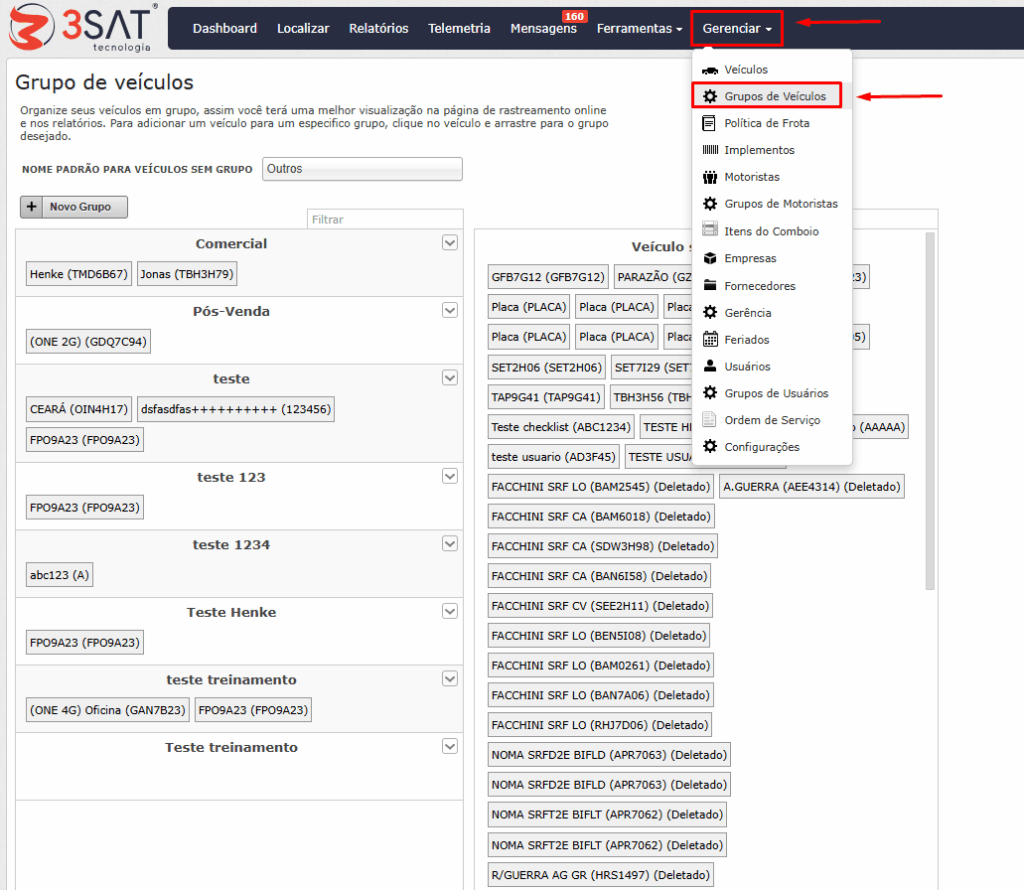Open the Telemetria tab in navigation bar
This screenshot has width=1024, height=890.
pyautogui.click(x=459, y=28)
